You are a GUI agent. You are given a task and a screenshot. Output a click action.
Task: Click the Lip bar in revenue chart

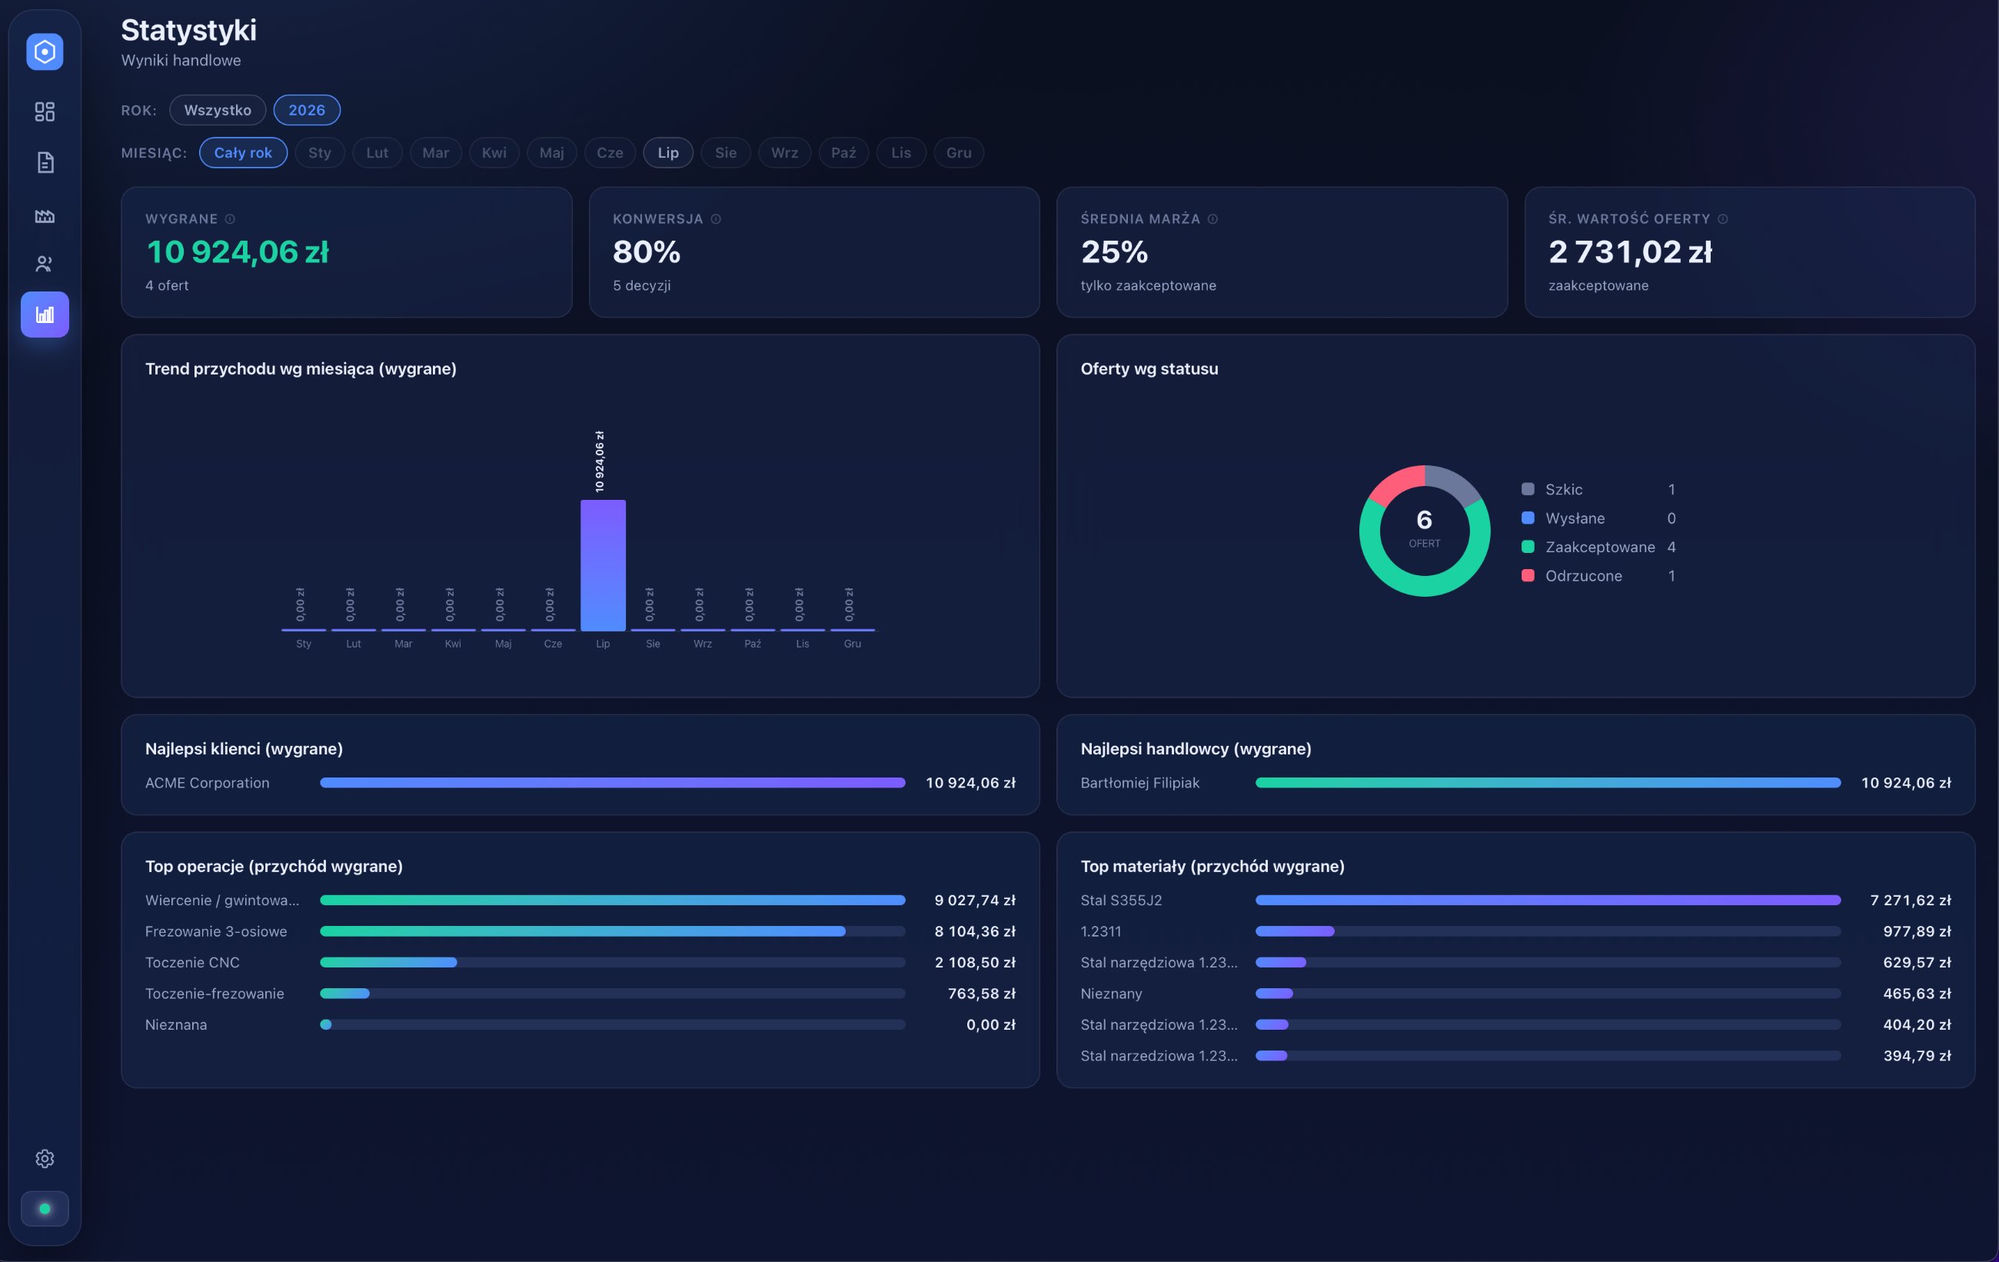[x=603, y=565]
